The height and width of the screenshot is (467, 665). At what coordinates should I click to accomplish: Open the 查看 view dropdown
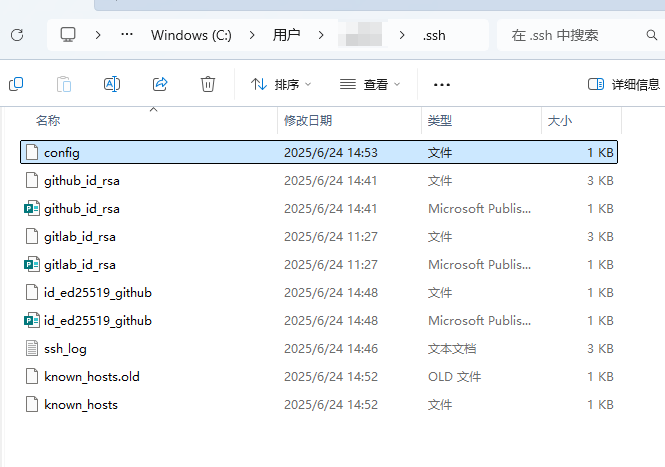click(370, 84)
